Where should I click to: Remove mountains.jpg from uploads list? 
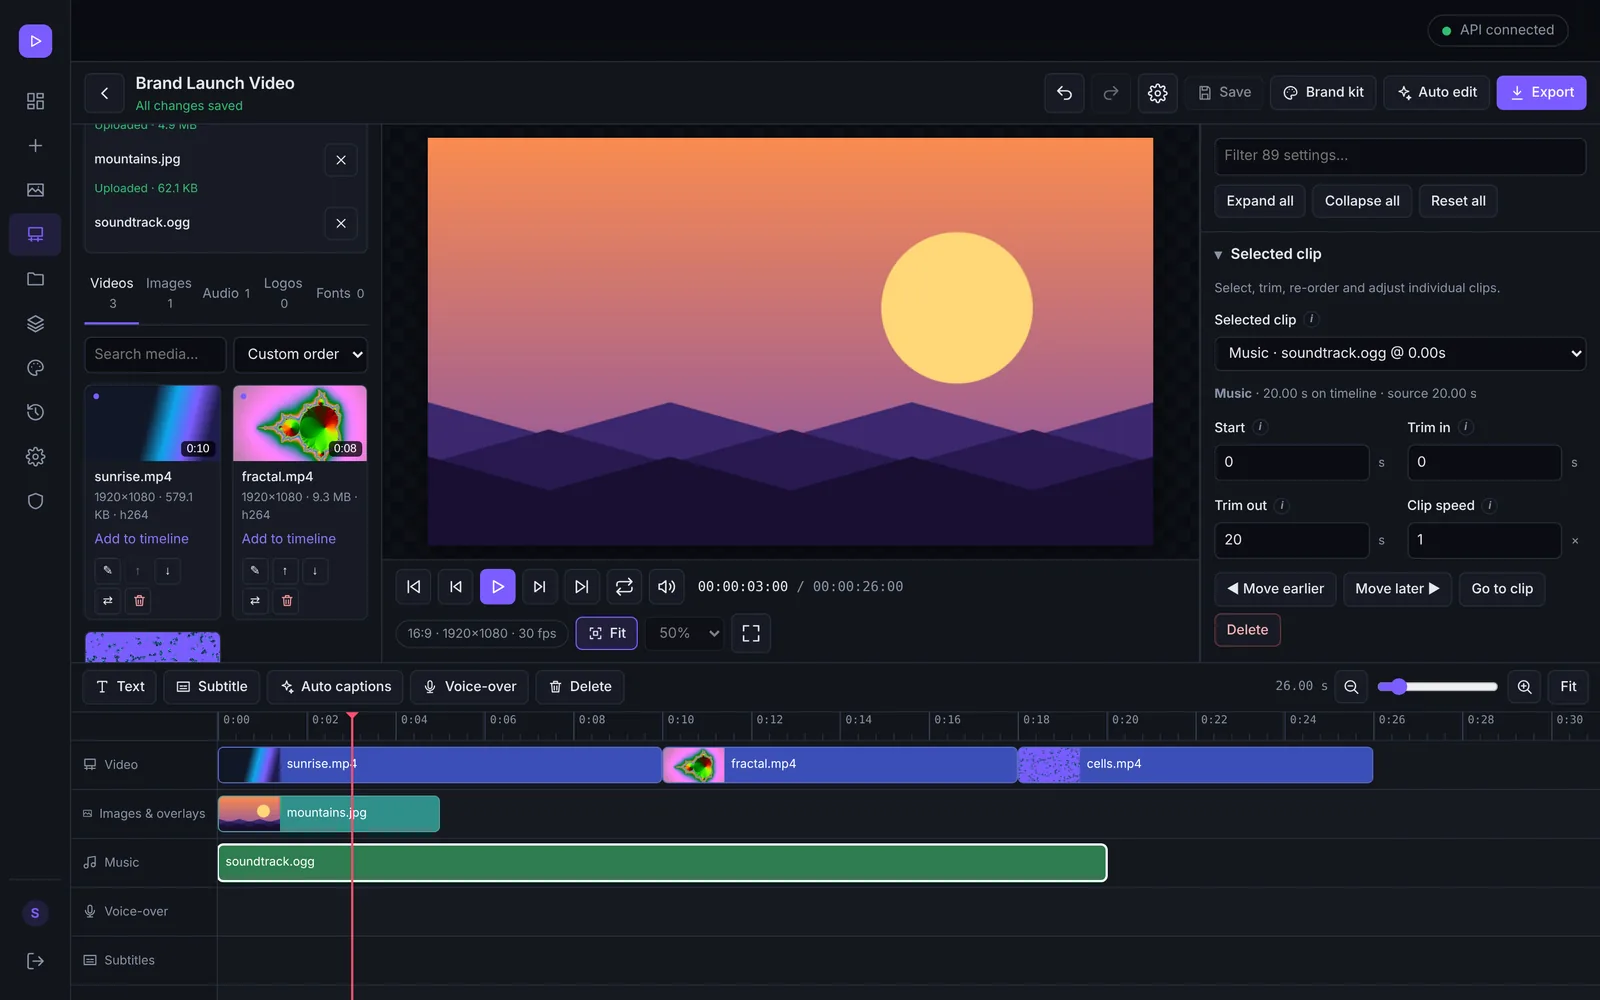341,160
